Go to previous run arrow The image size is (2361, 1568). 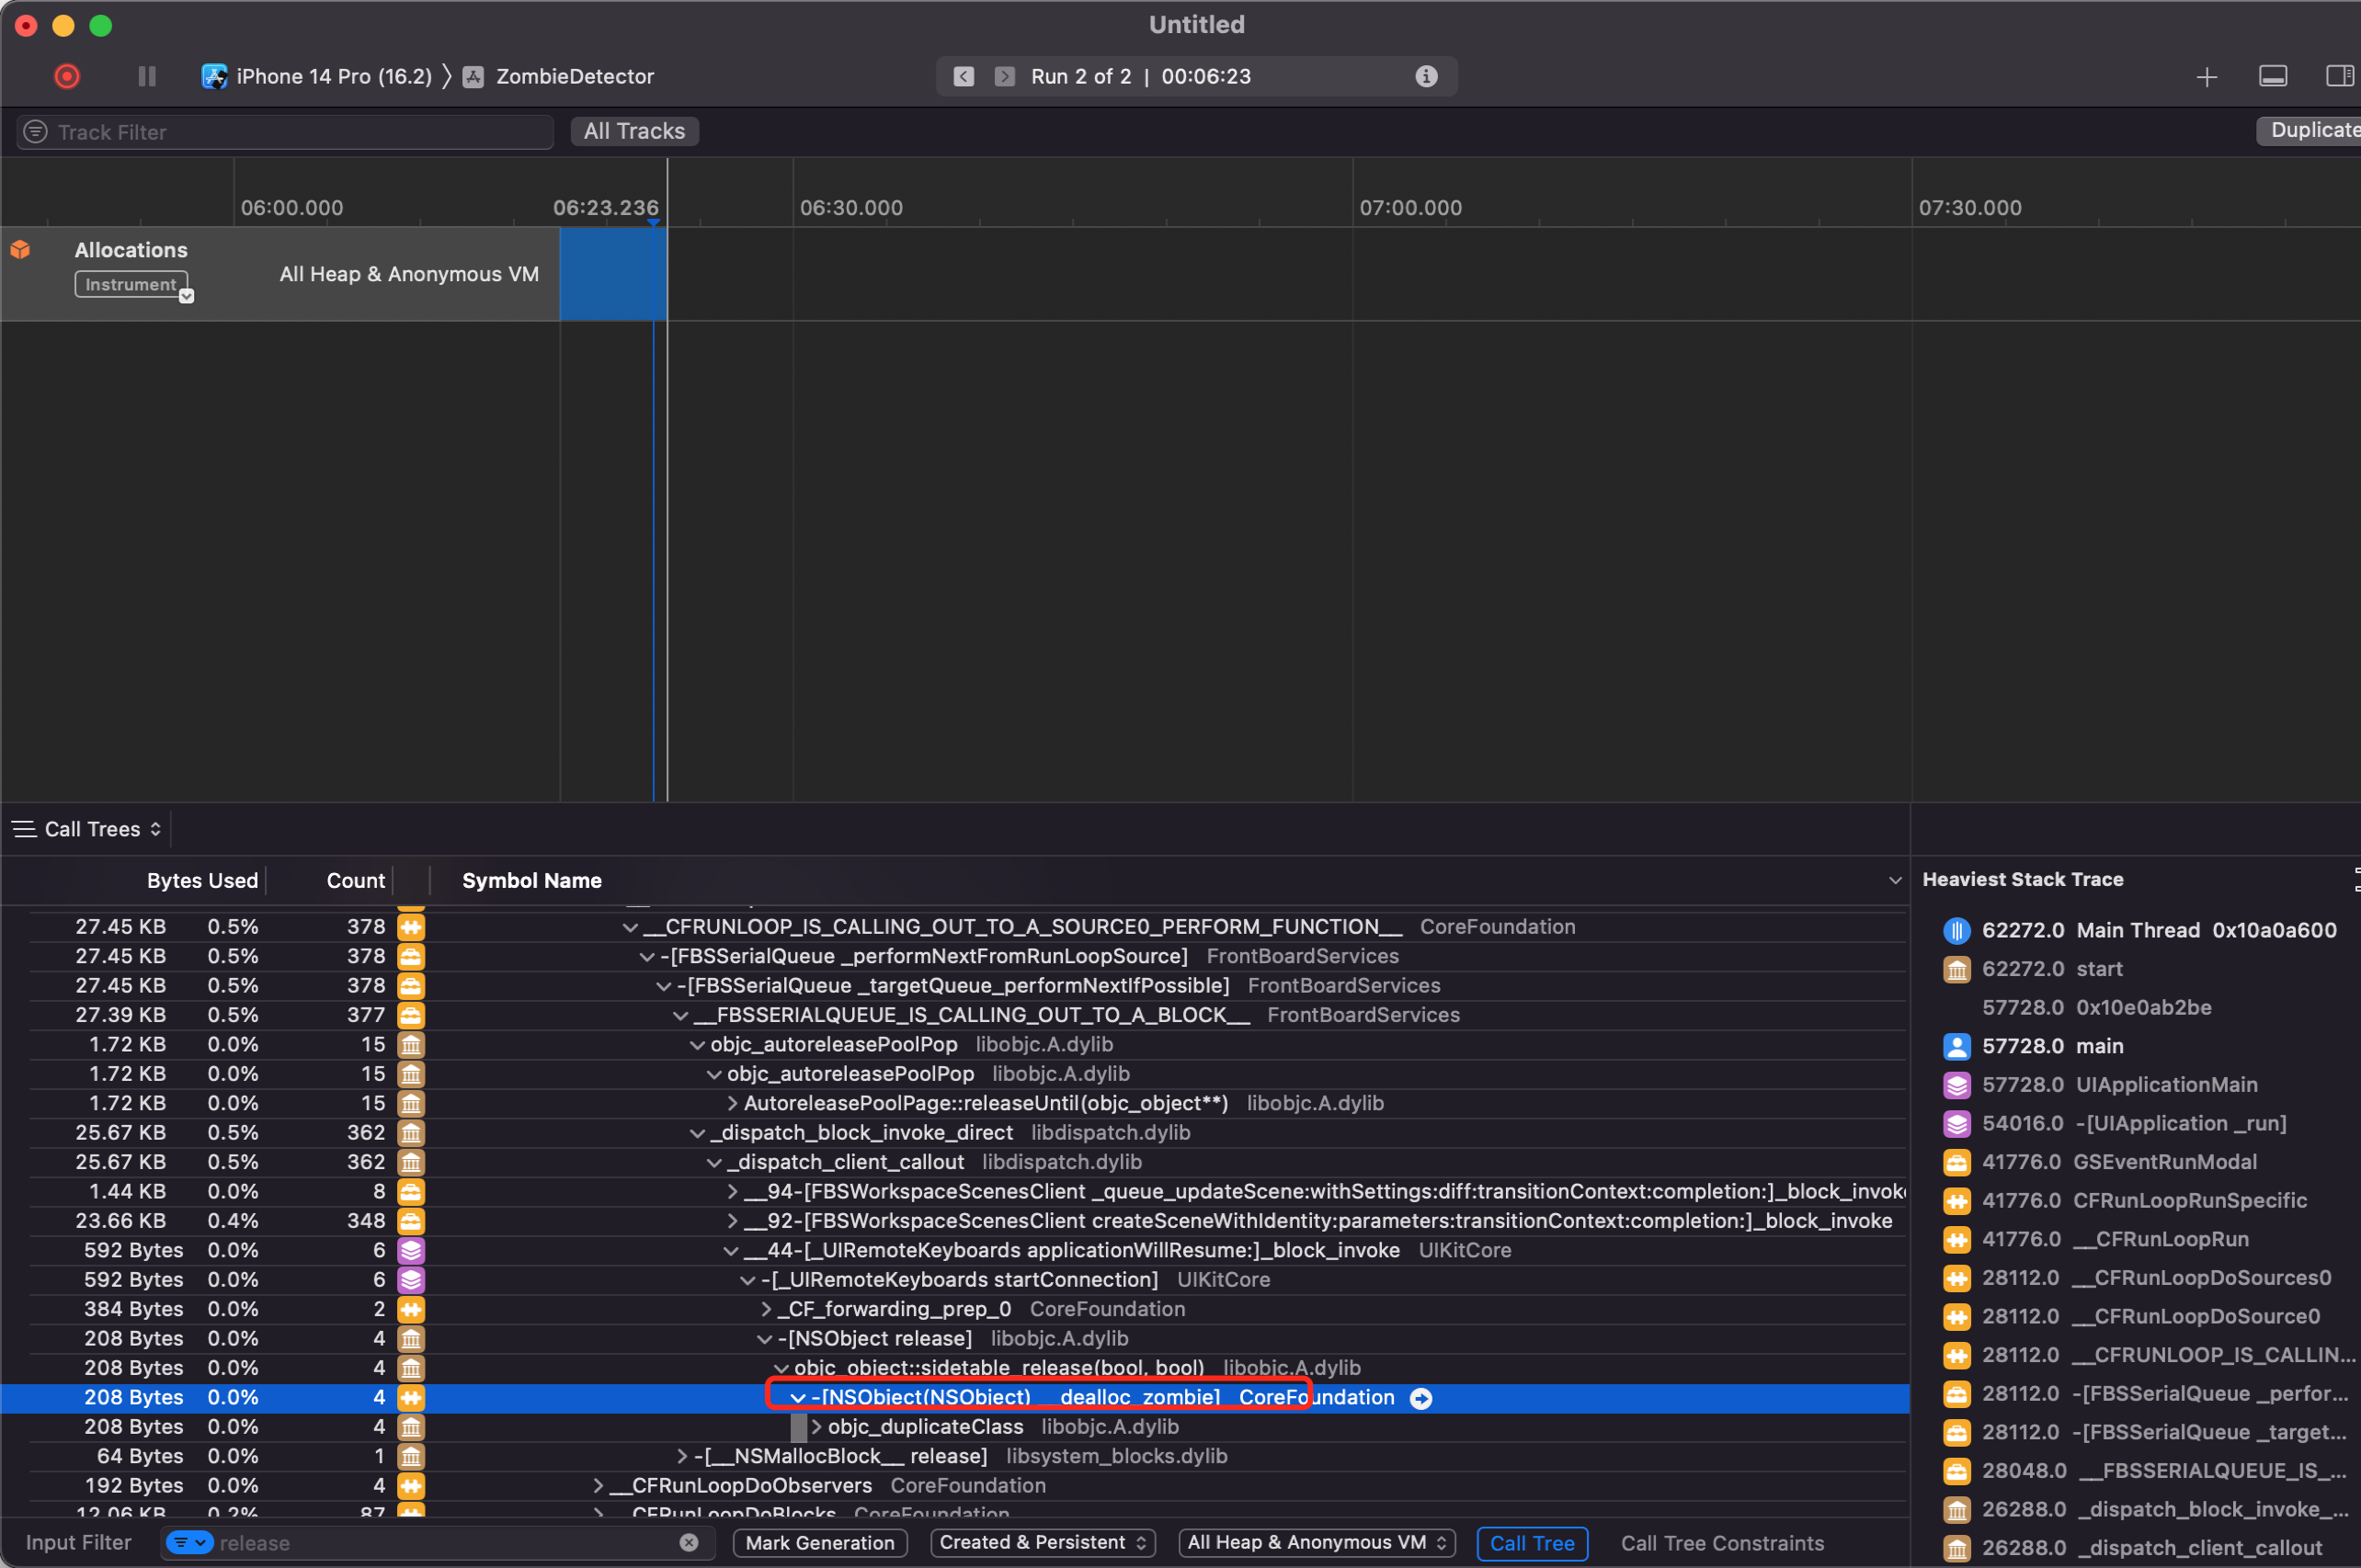point(963,76)
